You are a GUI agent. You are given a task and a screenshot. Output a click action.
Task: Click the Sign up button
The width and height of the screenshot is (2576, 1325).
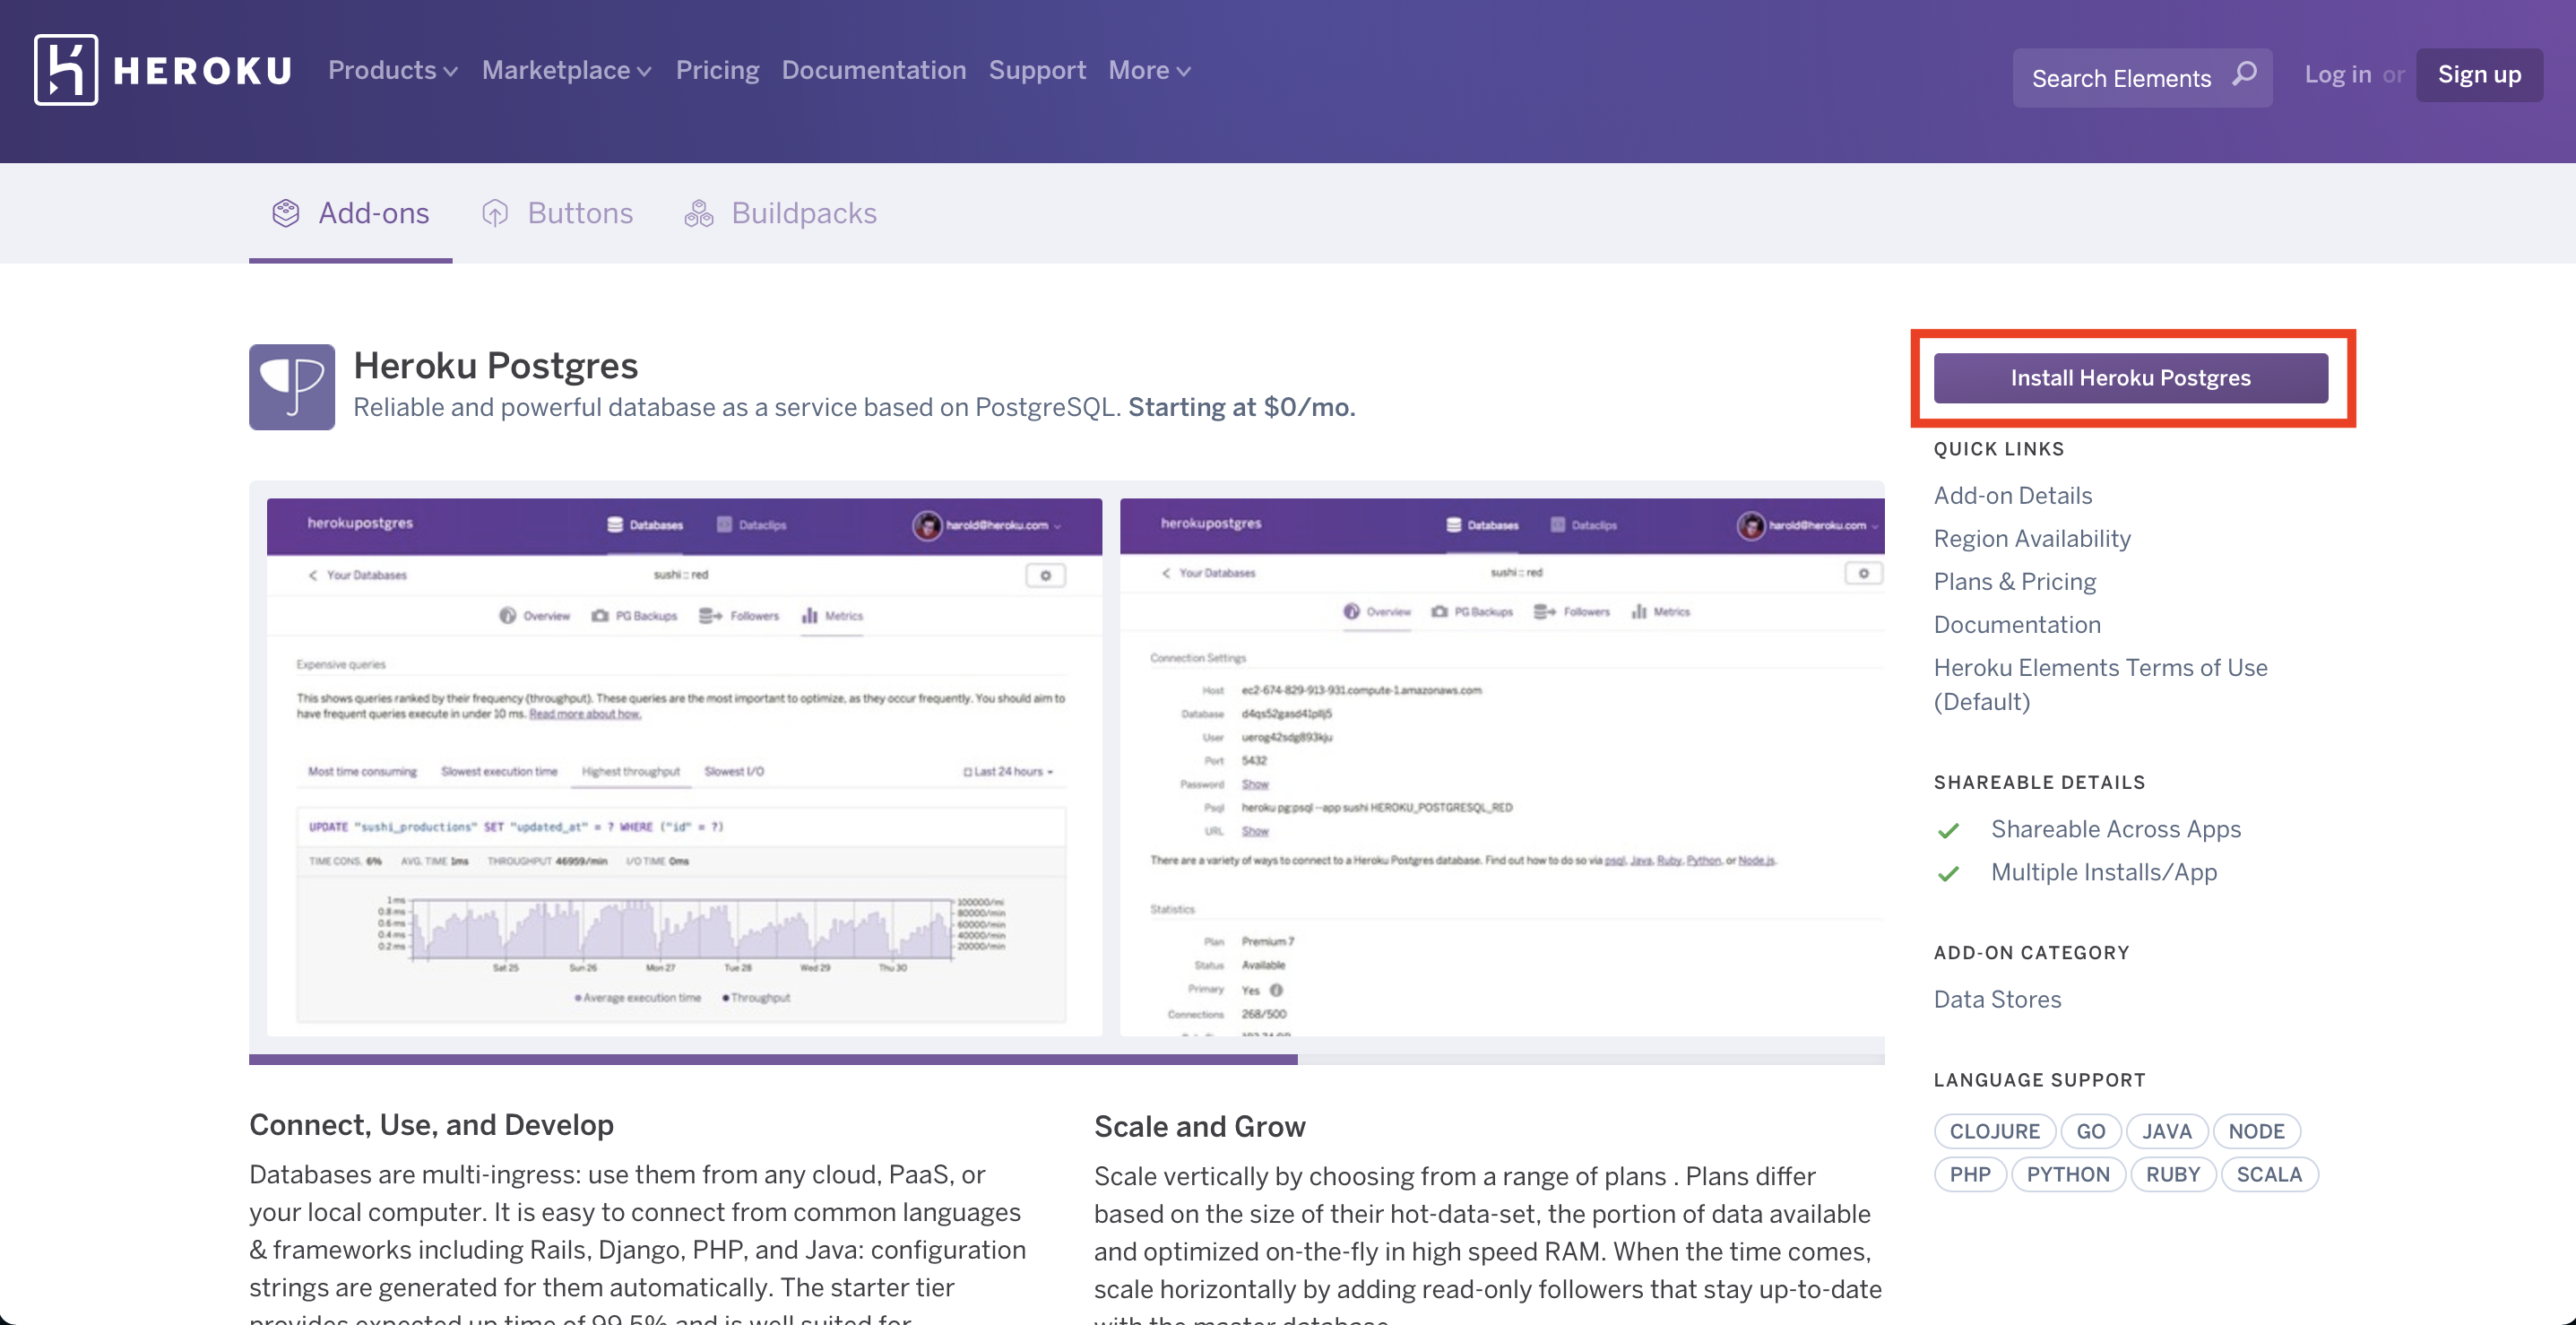2478,75
